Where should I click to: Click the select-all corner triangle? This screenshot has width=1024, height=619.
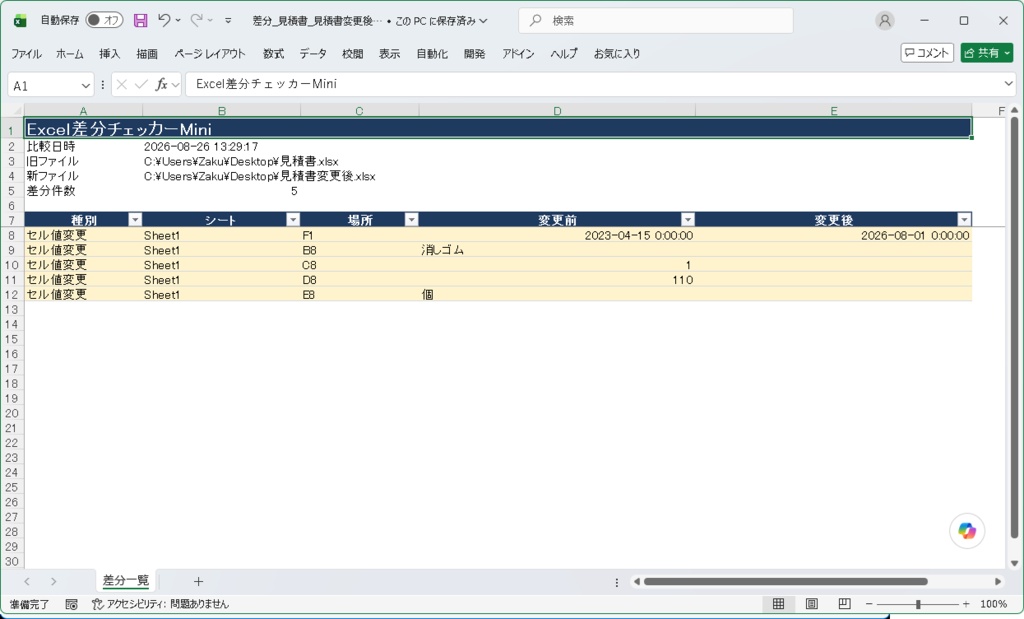[x=16, y=110]
